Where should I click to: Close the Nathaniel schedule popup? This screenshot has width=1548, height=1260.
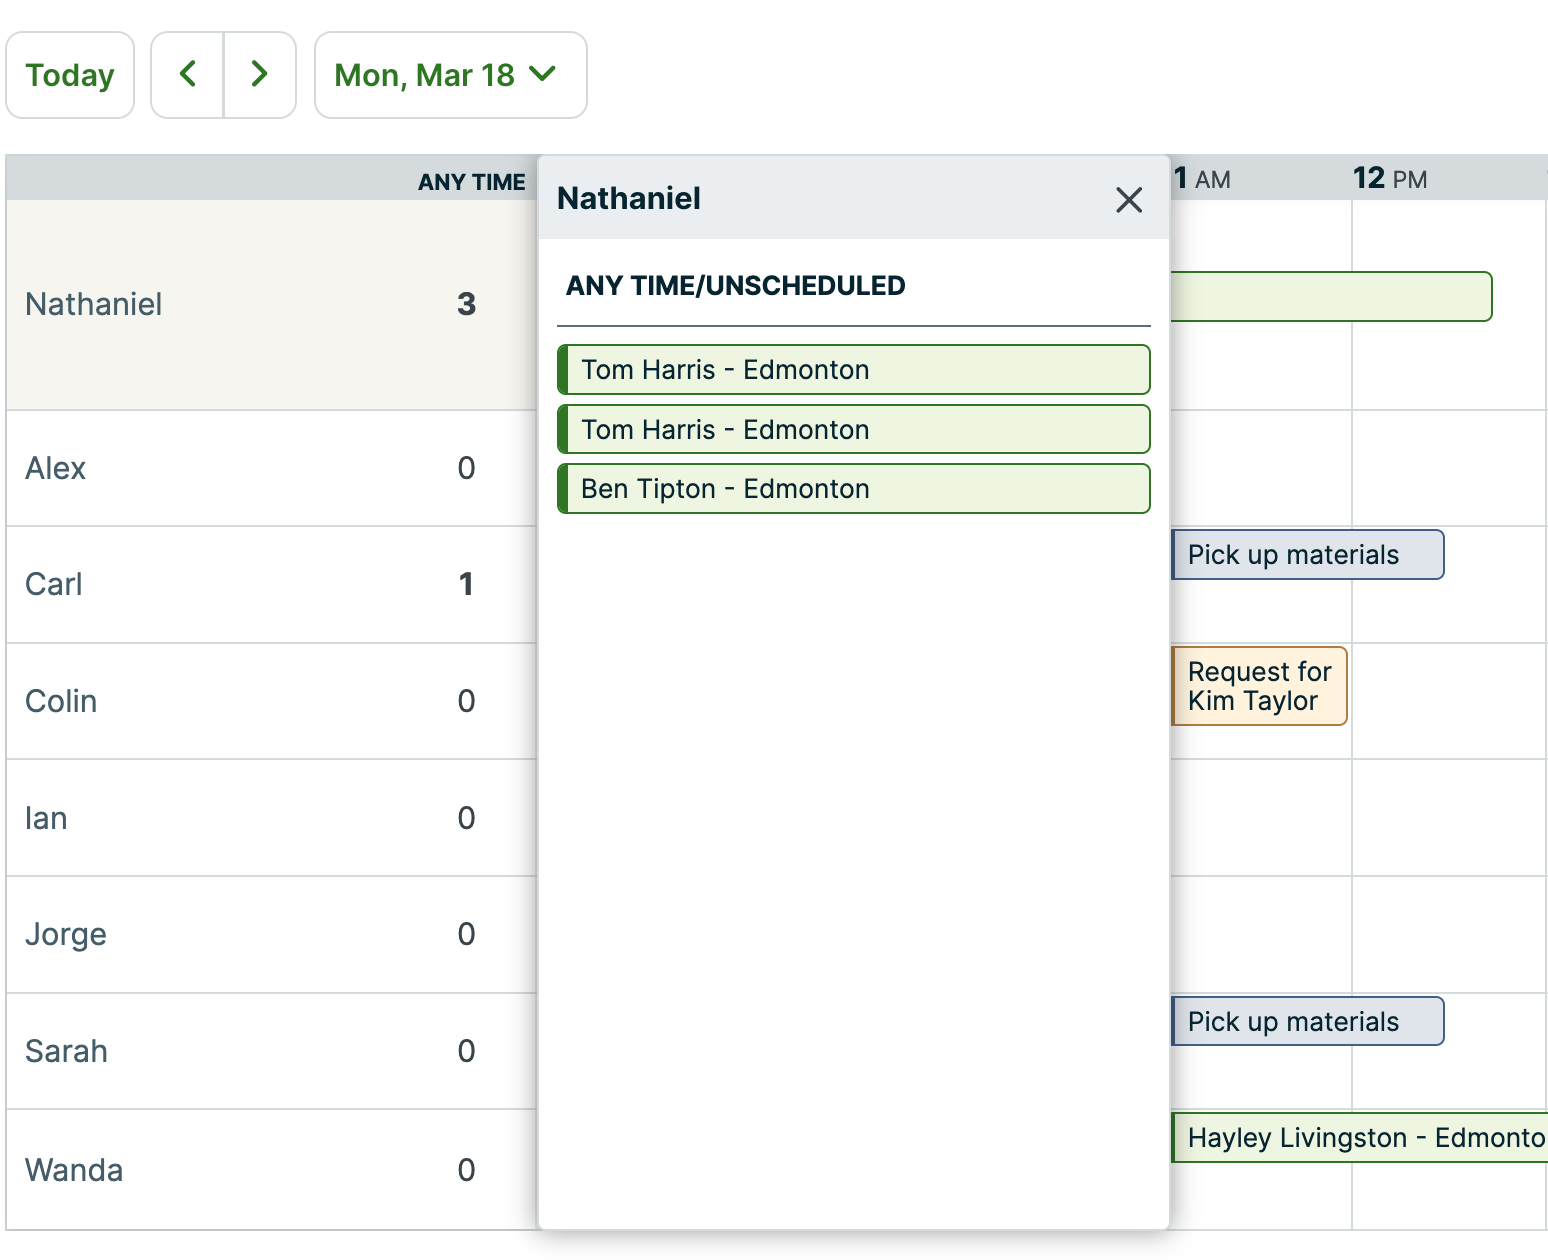click(1129, 200)
